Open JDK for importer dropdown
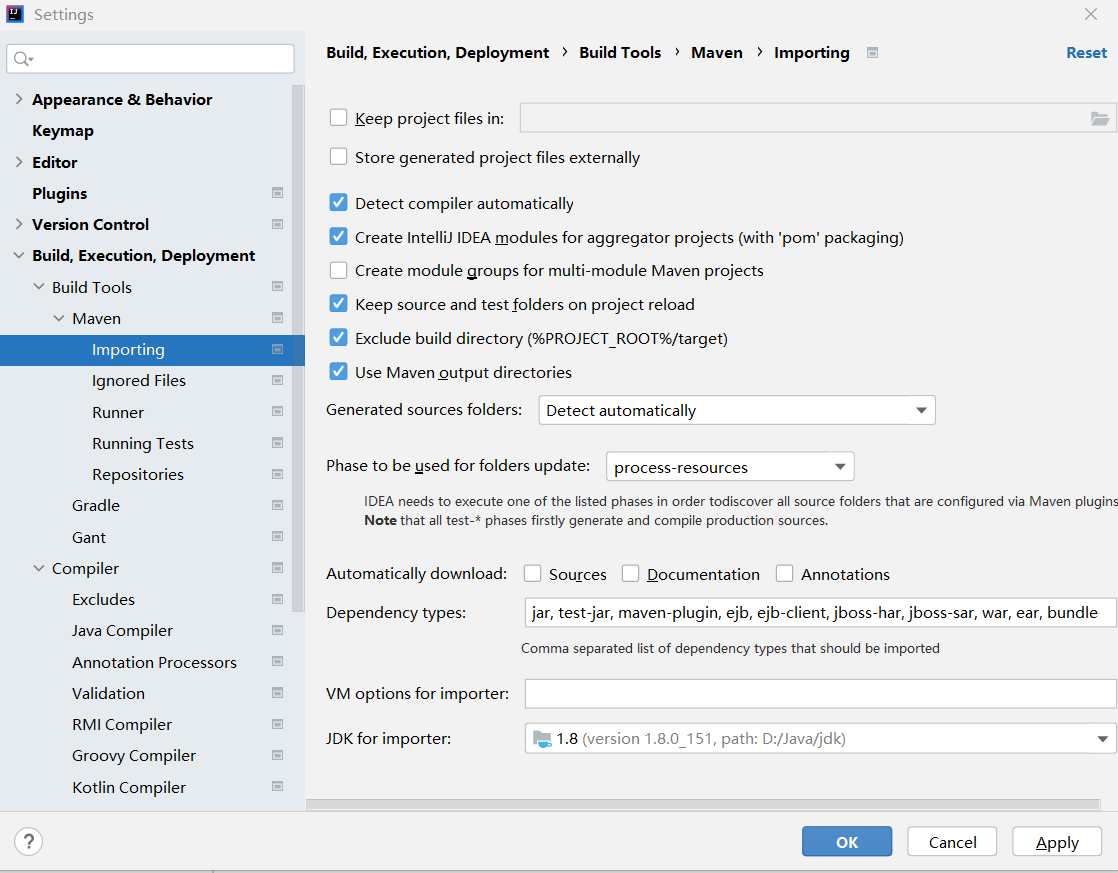Screen dimensions: 1118x873 [820, 739]
